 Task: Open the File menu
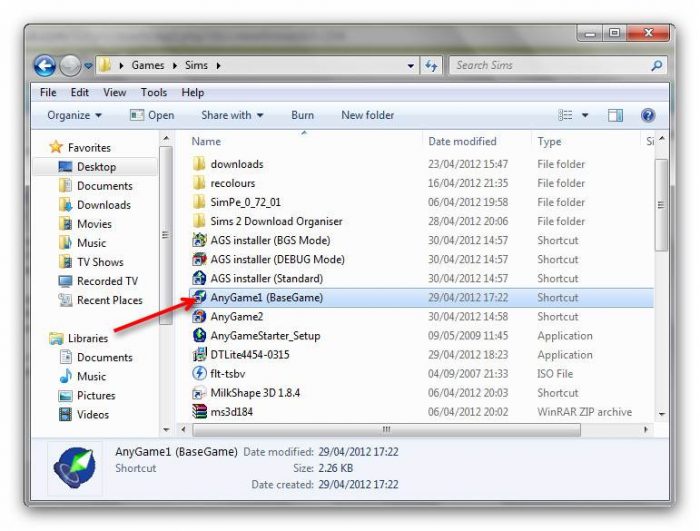pyautogui.click(x=48, y=92)
